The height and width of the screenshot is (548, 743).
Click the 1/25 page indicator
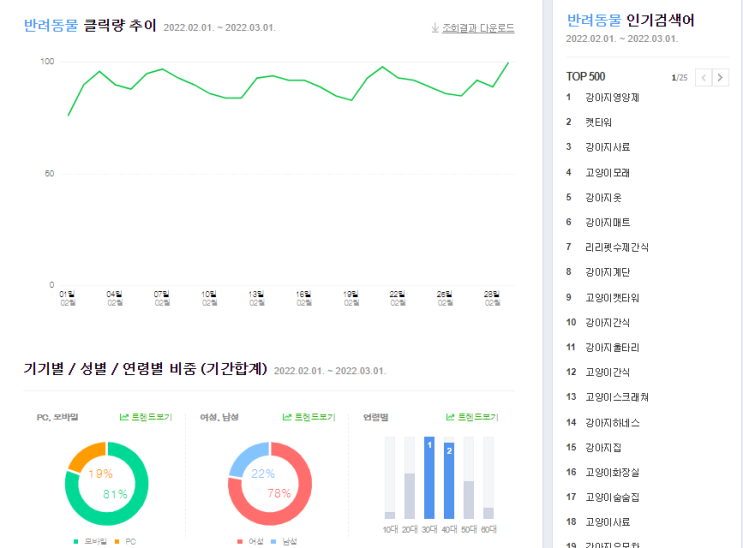(680, 78)
